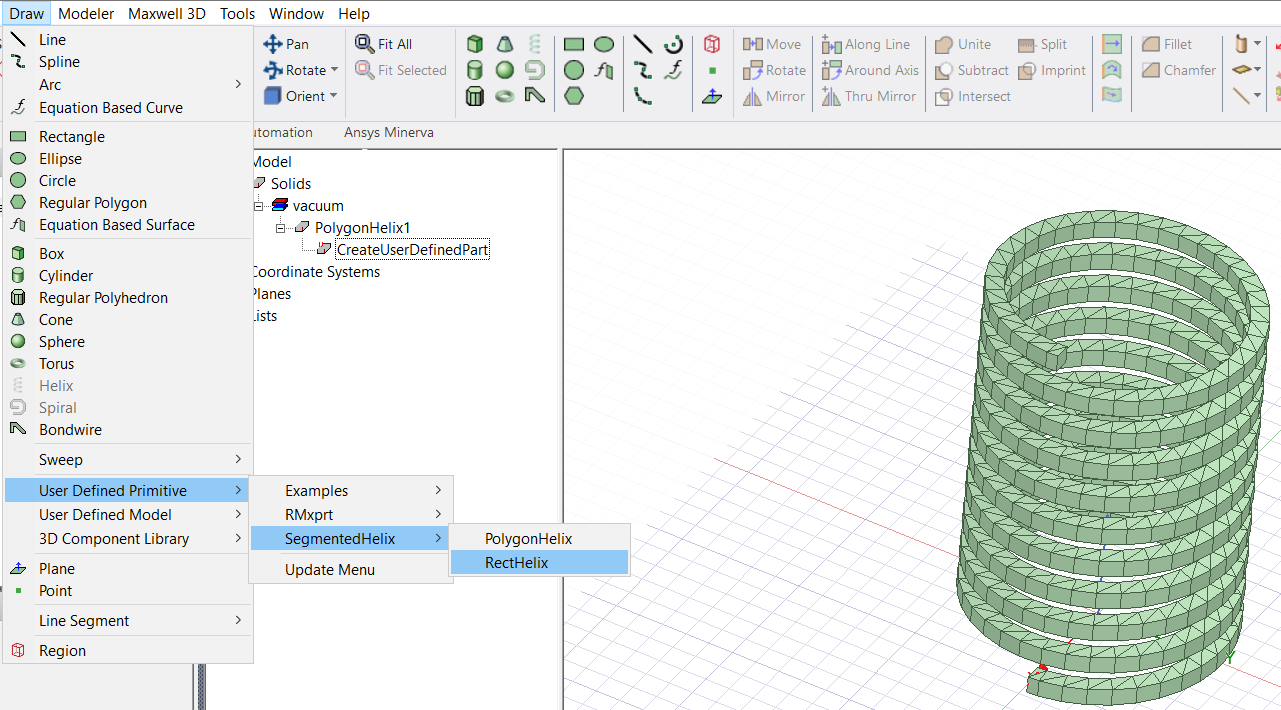
Task: Click the Draw regular polygon toolbar icon
Action: pos(574,96)
